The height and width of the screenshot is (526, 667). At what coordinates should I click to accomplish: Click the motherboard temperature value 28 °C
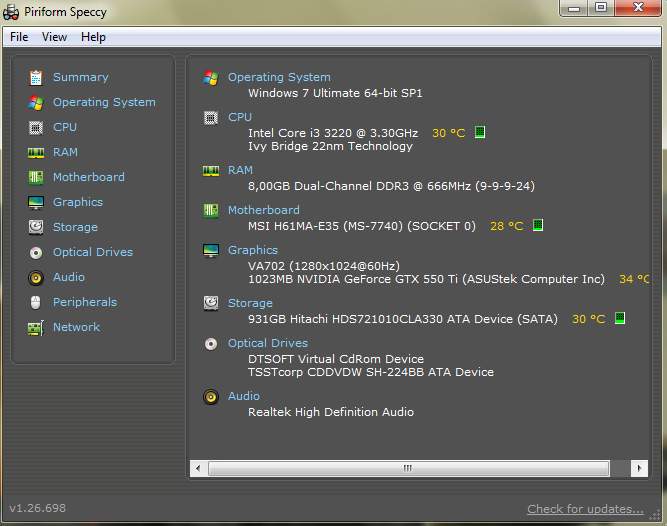(507, 226)
